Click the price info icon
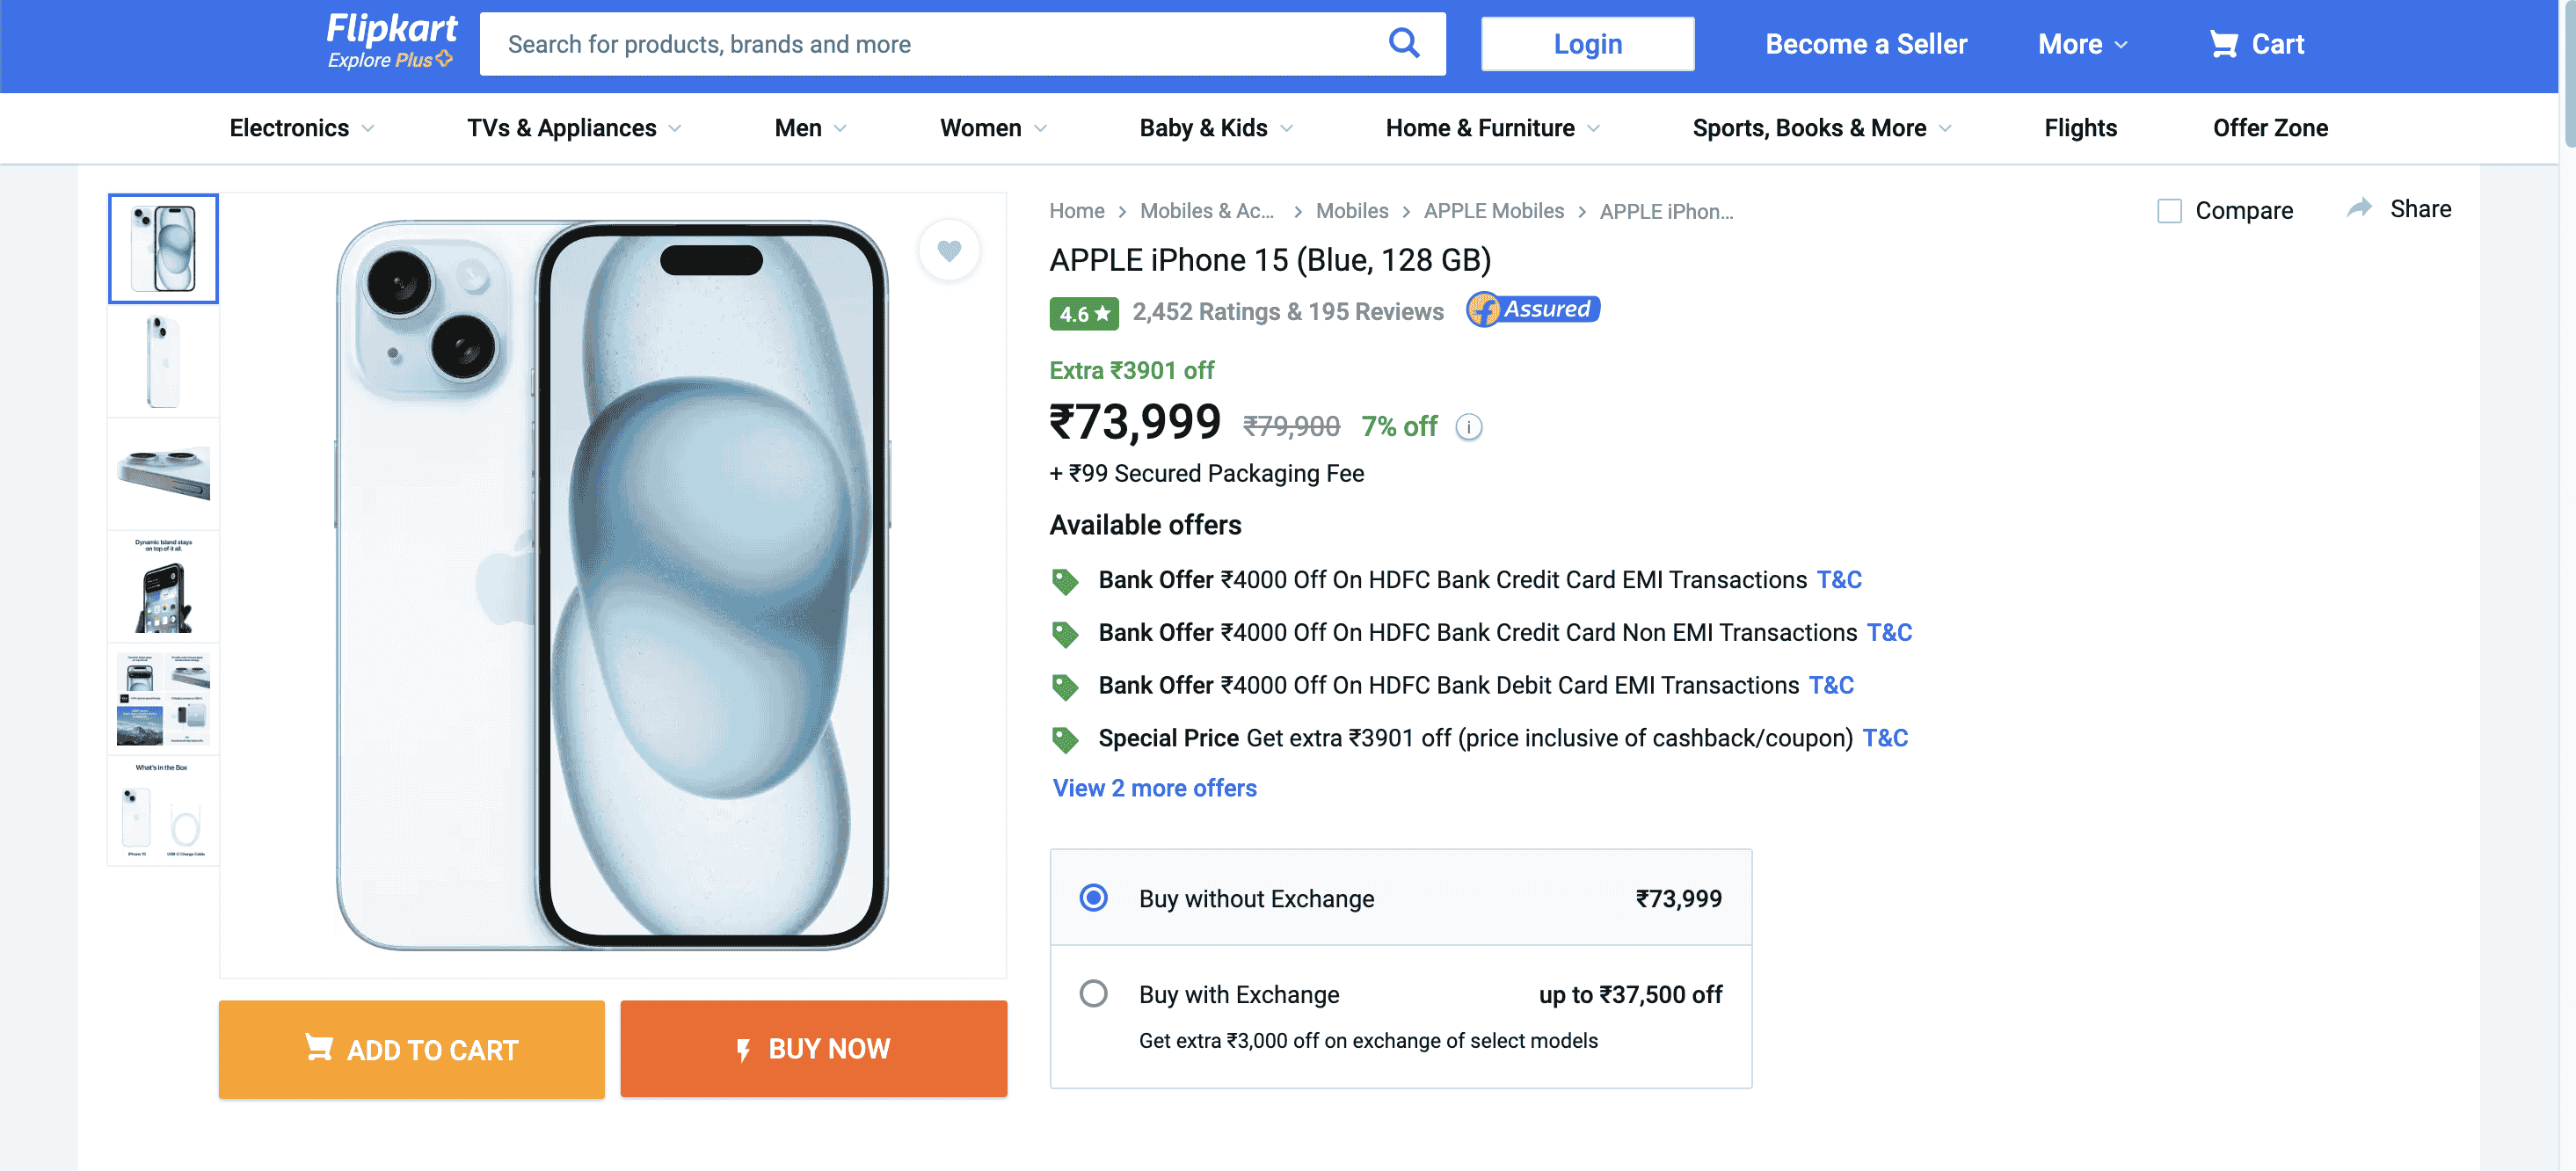The image size is (2576, 1171). click(x=1468, y=427)
